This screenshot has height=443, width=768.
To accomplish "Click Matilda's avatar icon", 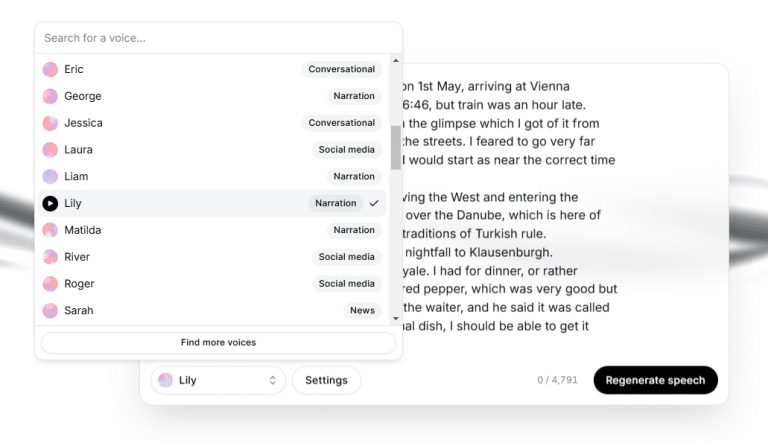I will click(50, 230).
